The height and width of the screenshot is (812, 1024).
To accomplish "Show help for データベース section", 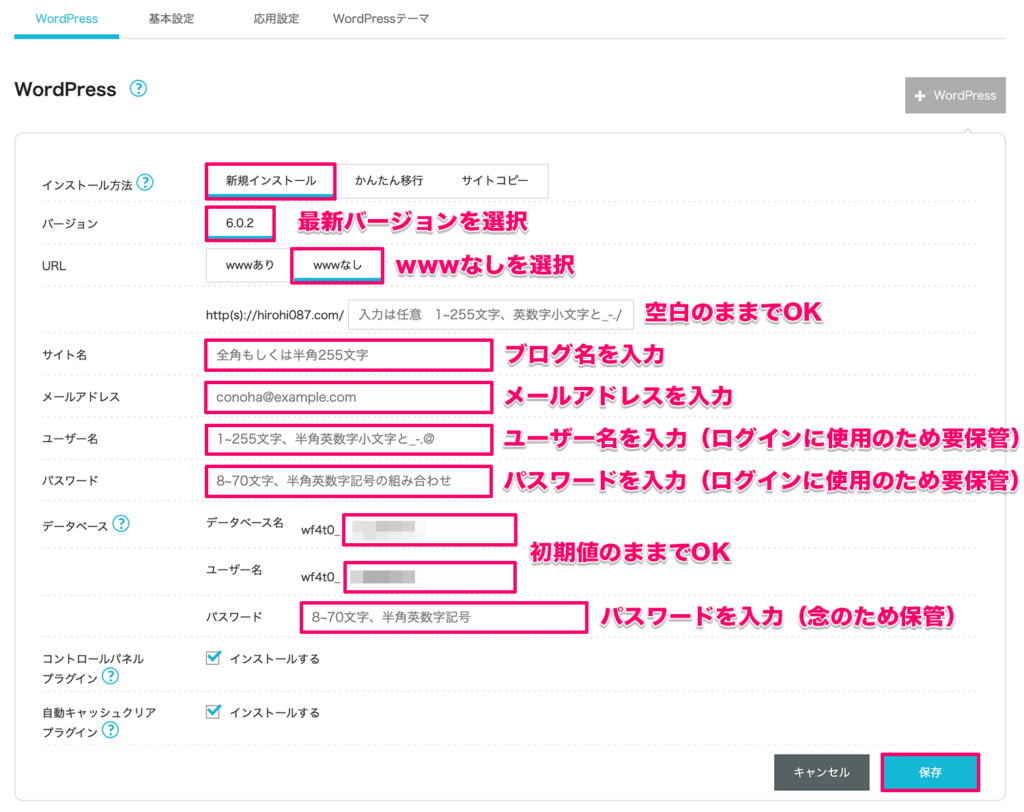I will click(121, 524).
